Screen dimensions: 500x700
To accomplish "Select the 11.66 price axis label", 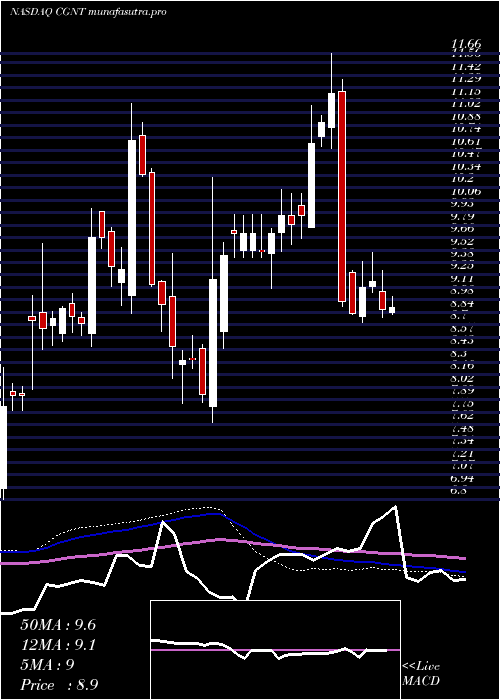I will coord(466,44).
